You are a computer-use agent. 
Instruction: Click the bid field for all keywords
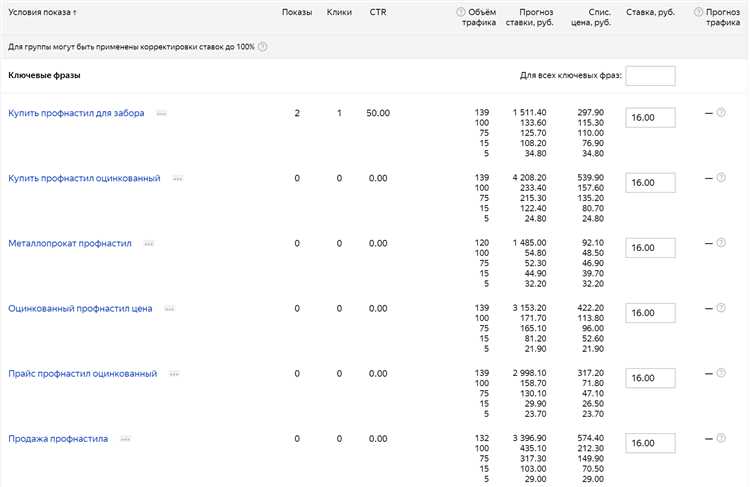point(650,76)
